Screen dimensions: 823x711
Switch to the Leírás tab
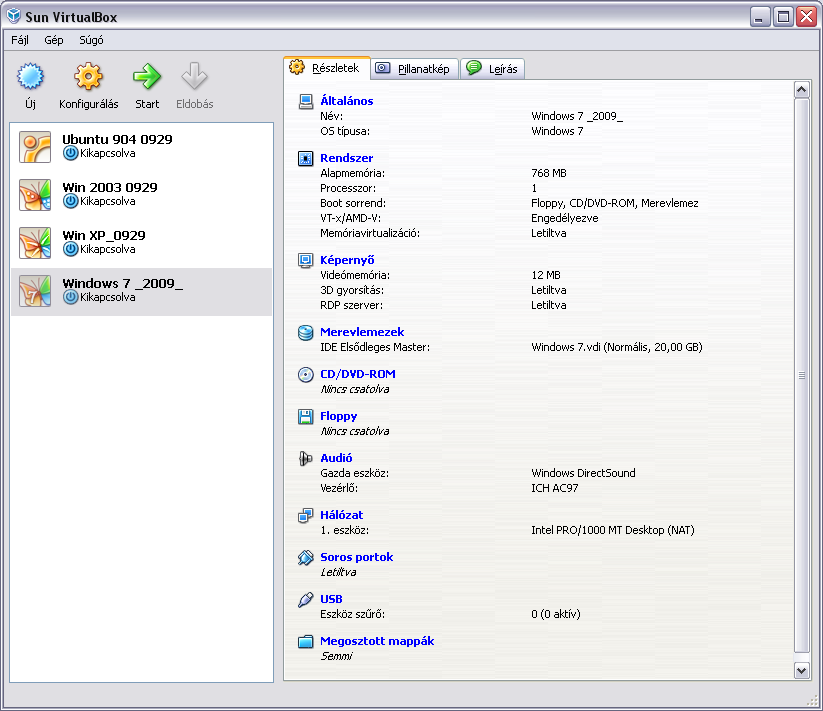(492, 69)
